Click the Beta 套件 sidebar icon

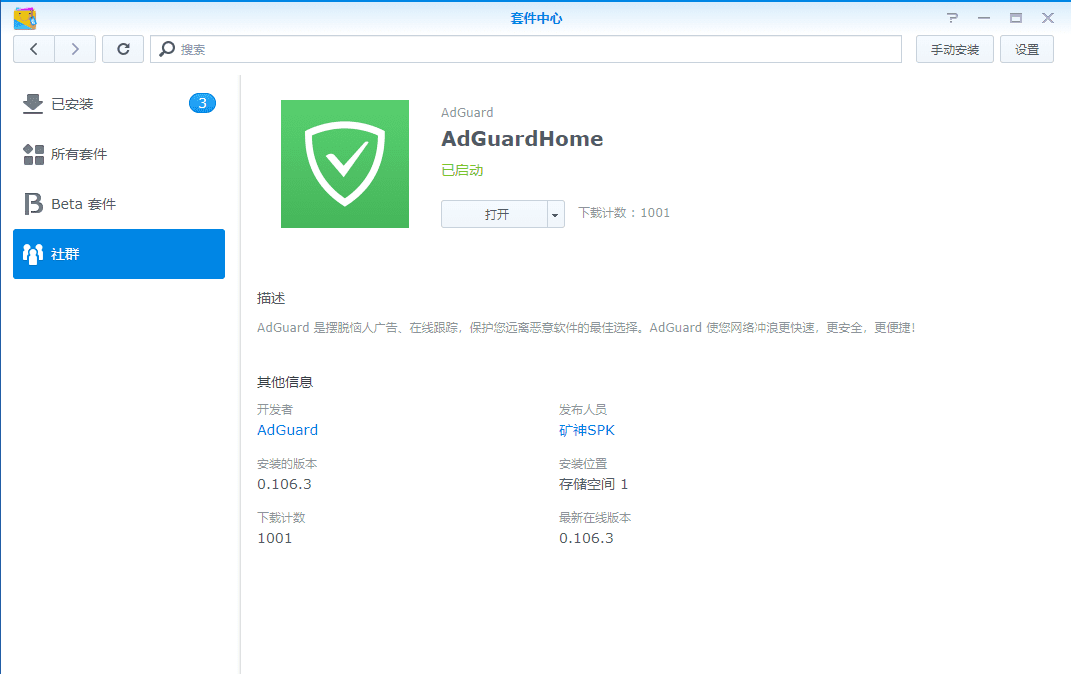(x=33, y=203)
